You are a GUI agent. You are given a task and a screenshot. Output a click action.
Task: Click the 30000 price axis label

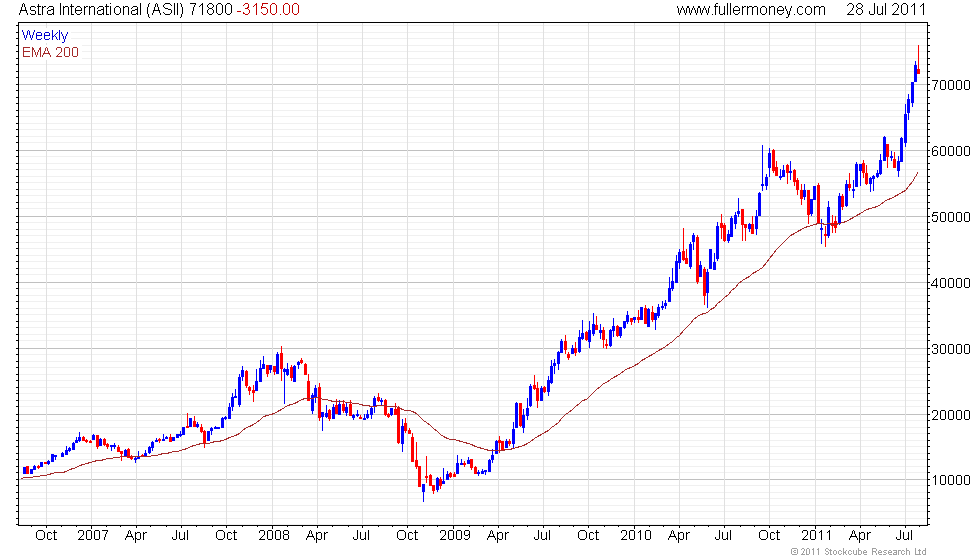(x=951, y=349)
